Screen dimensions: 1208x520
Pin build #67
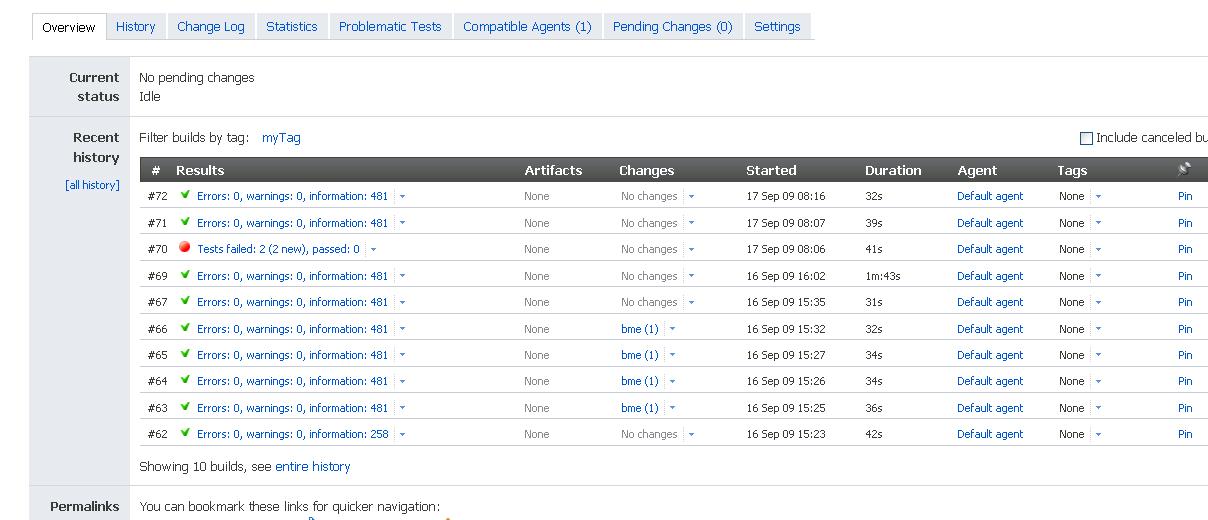(1185, 302)
